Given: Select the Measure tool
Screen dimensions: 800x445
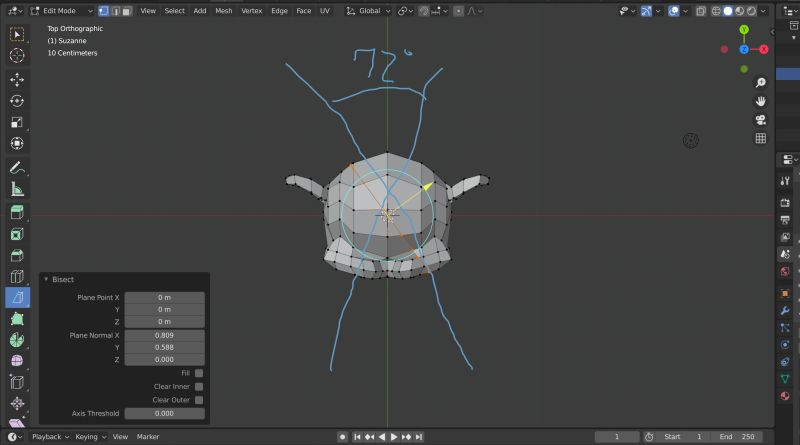Looking at the screenshot, I should coord(17,189).
